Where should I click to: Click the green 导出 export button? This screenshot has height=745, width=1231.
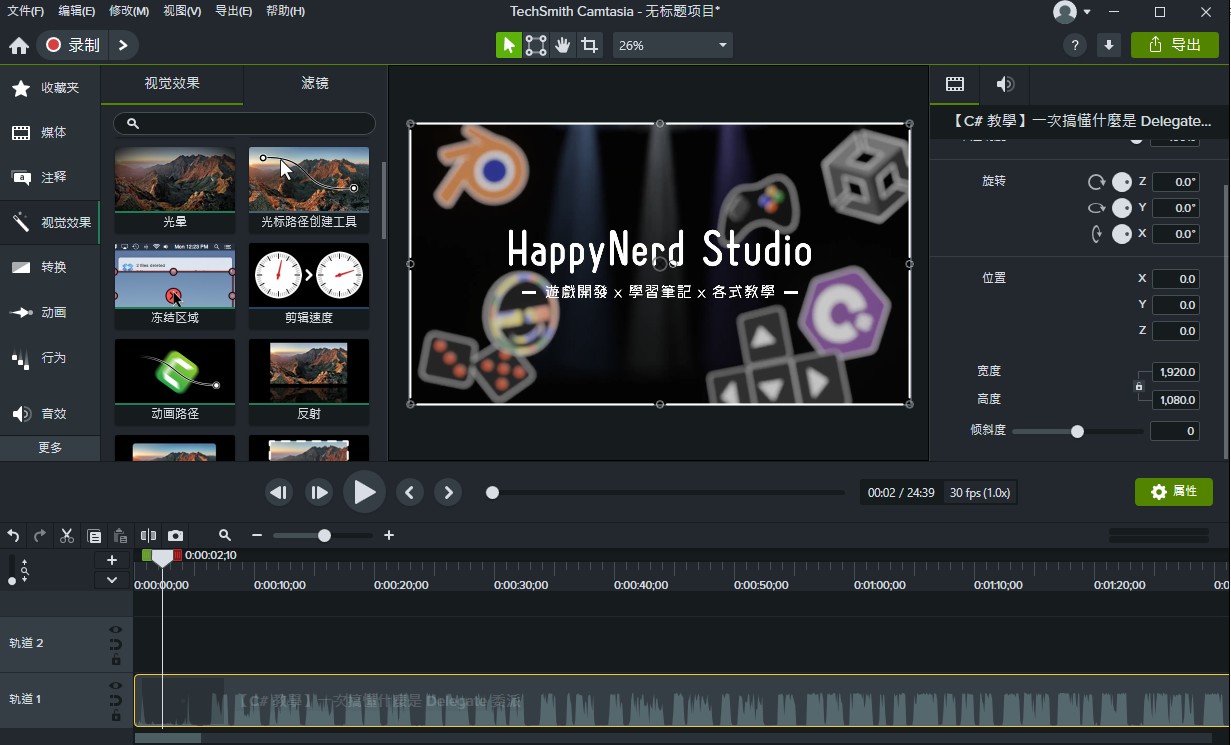tap(1174, 45)
